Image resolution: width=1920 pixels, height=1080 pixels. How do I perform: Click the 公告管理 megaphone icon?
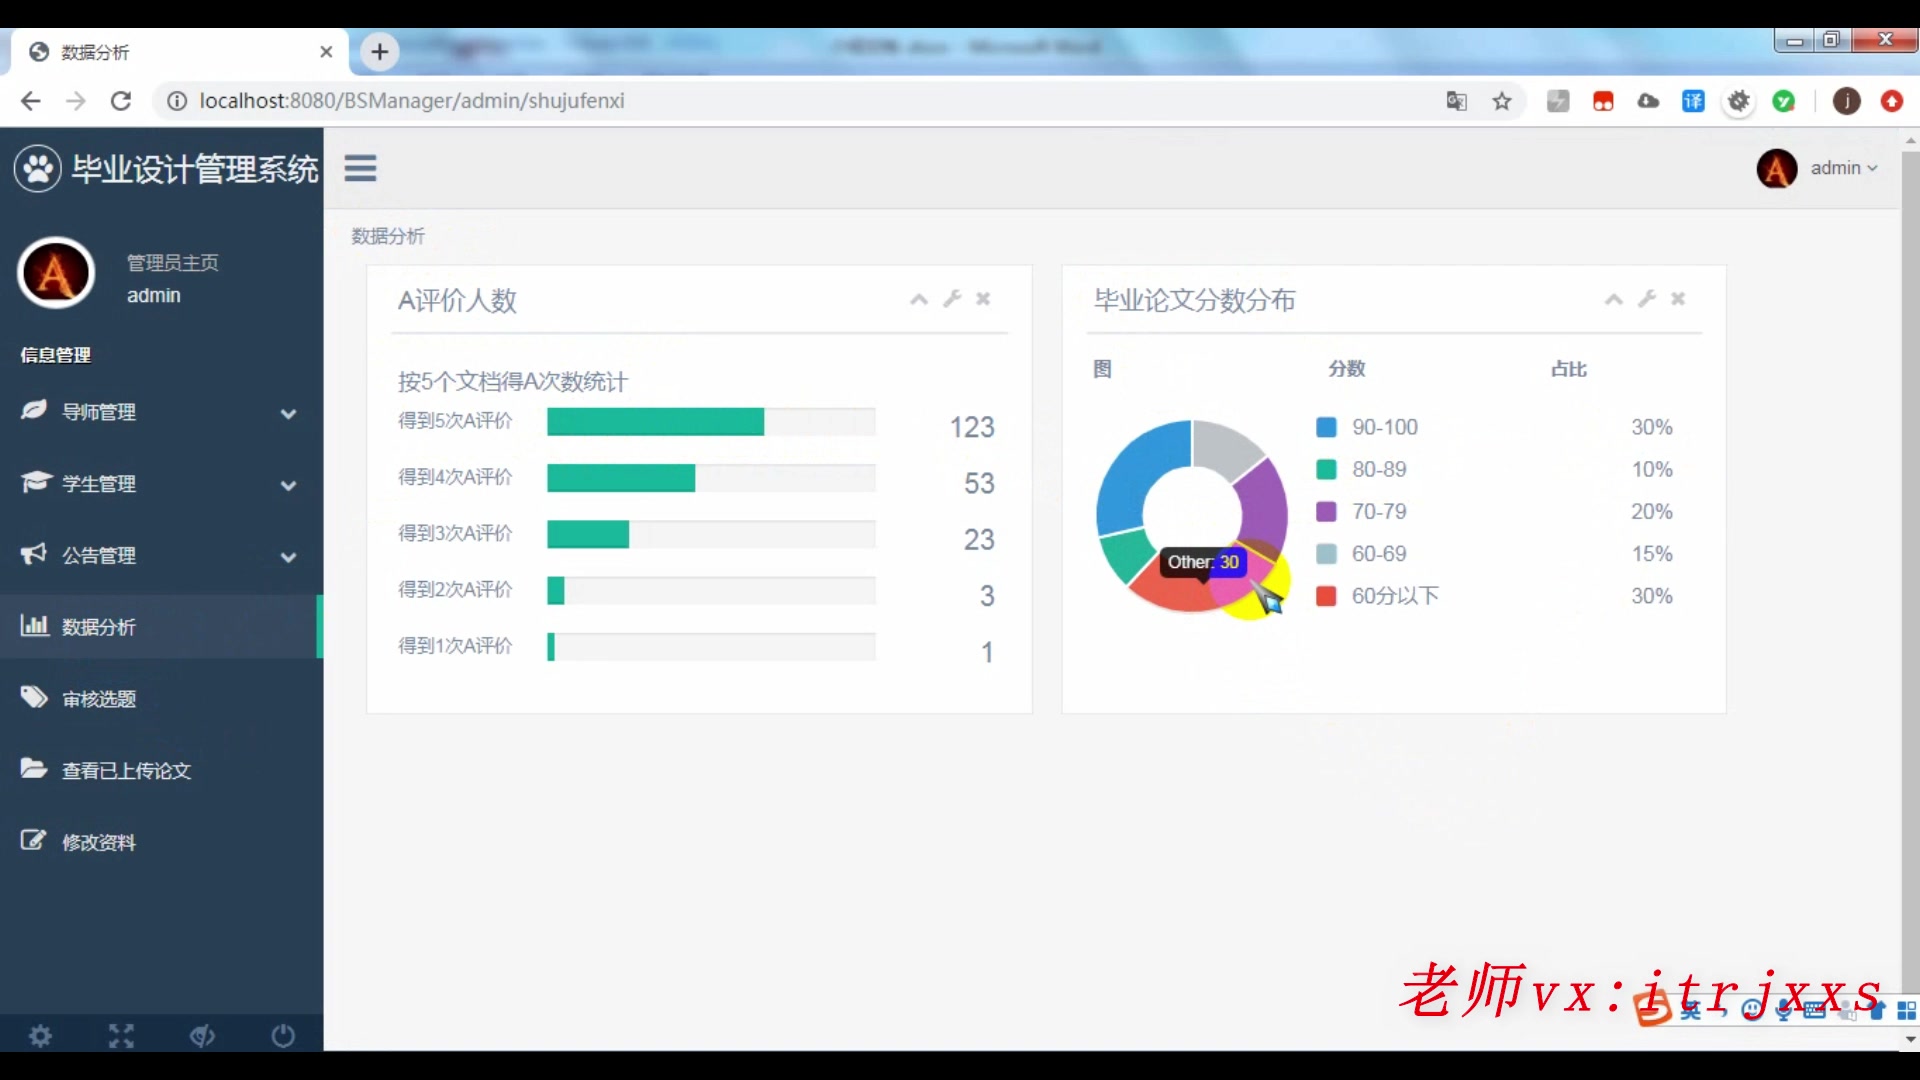pyautogui.click(x=34, y=554)
